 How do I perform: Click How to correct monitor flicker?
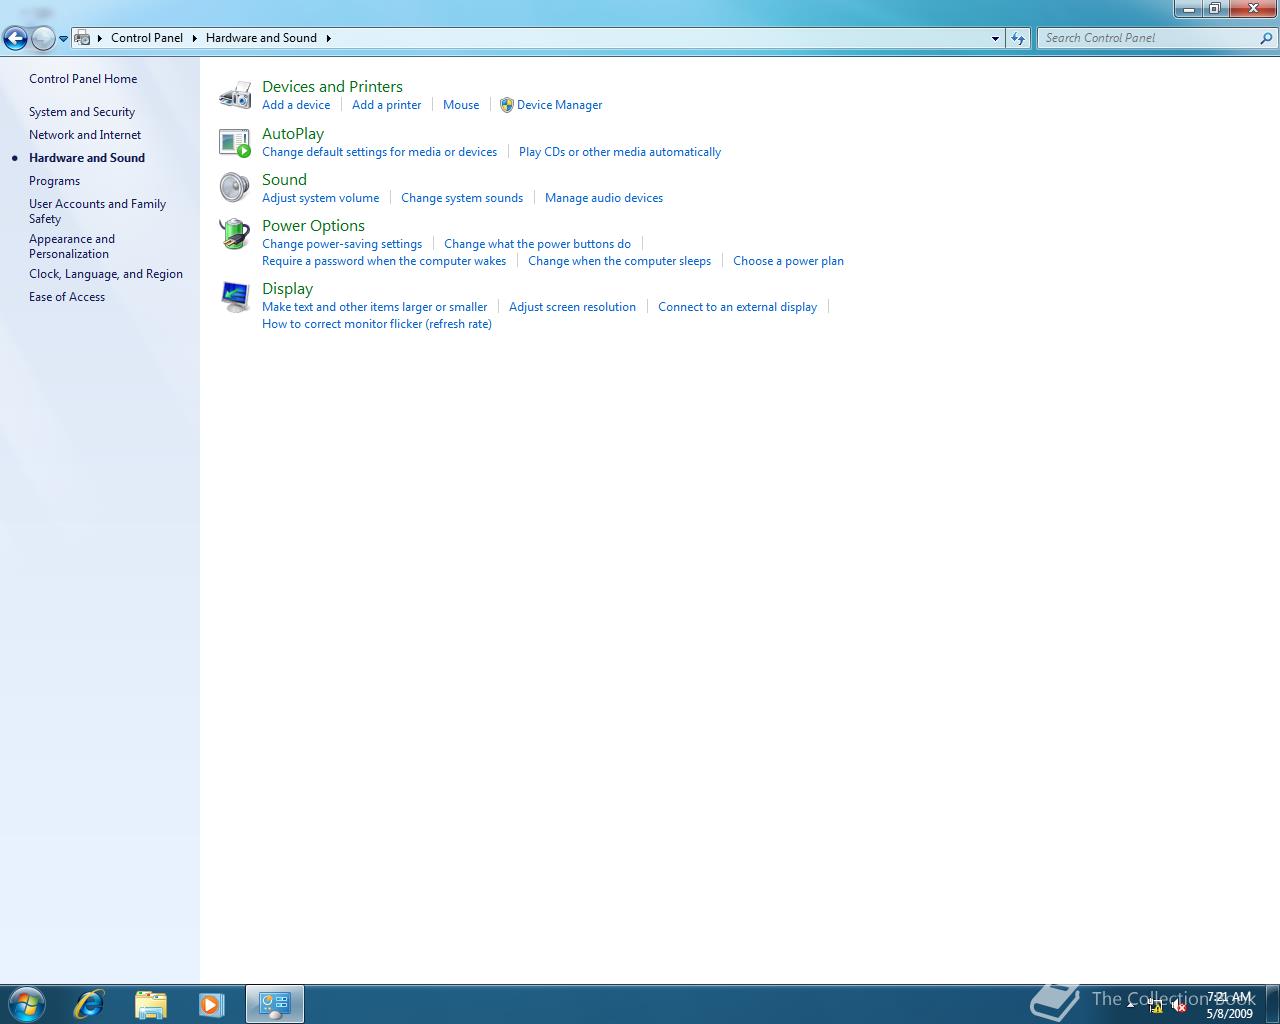(x=377, y=324)
